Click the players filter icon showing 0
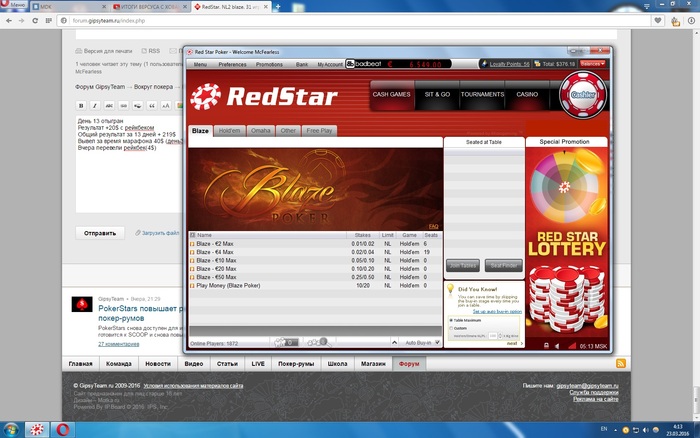700x438 pixels. pyautogui.click(x=286, y=342)
